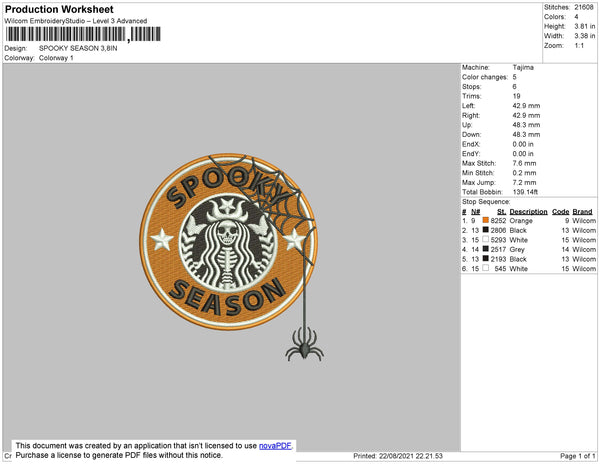This screenshot has width=600, height=464.
Task: Click the white swatch in row 6 (545 stitches)
Action: (486, 268)
